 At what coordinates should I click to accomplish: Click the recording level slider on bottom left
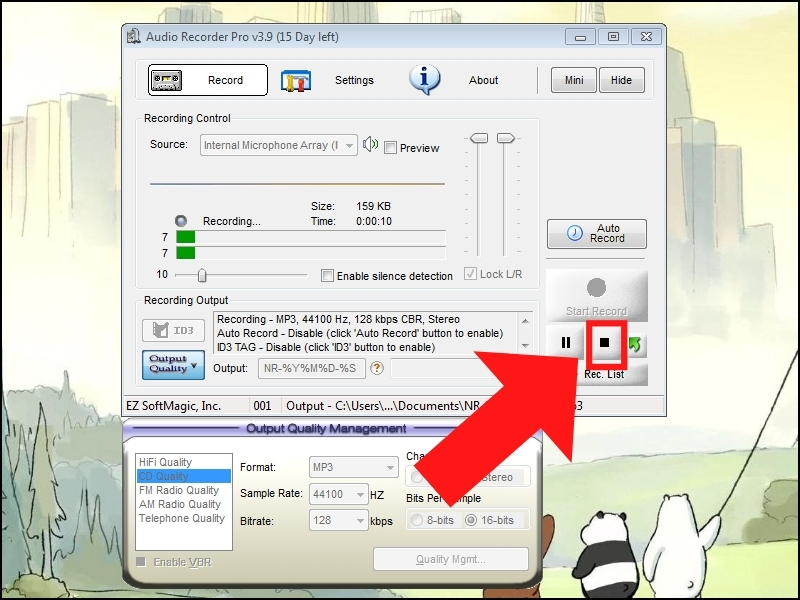(202, 273)
